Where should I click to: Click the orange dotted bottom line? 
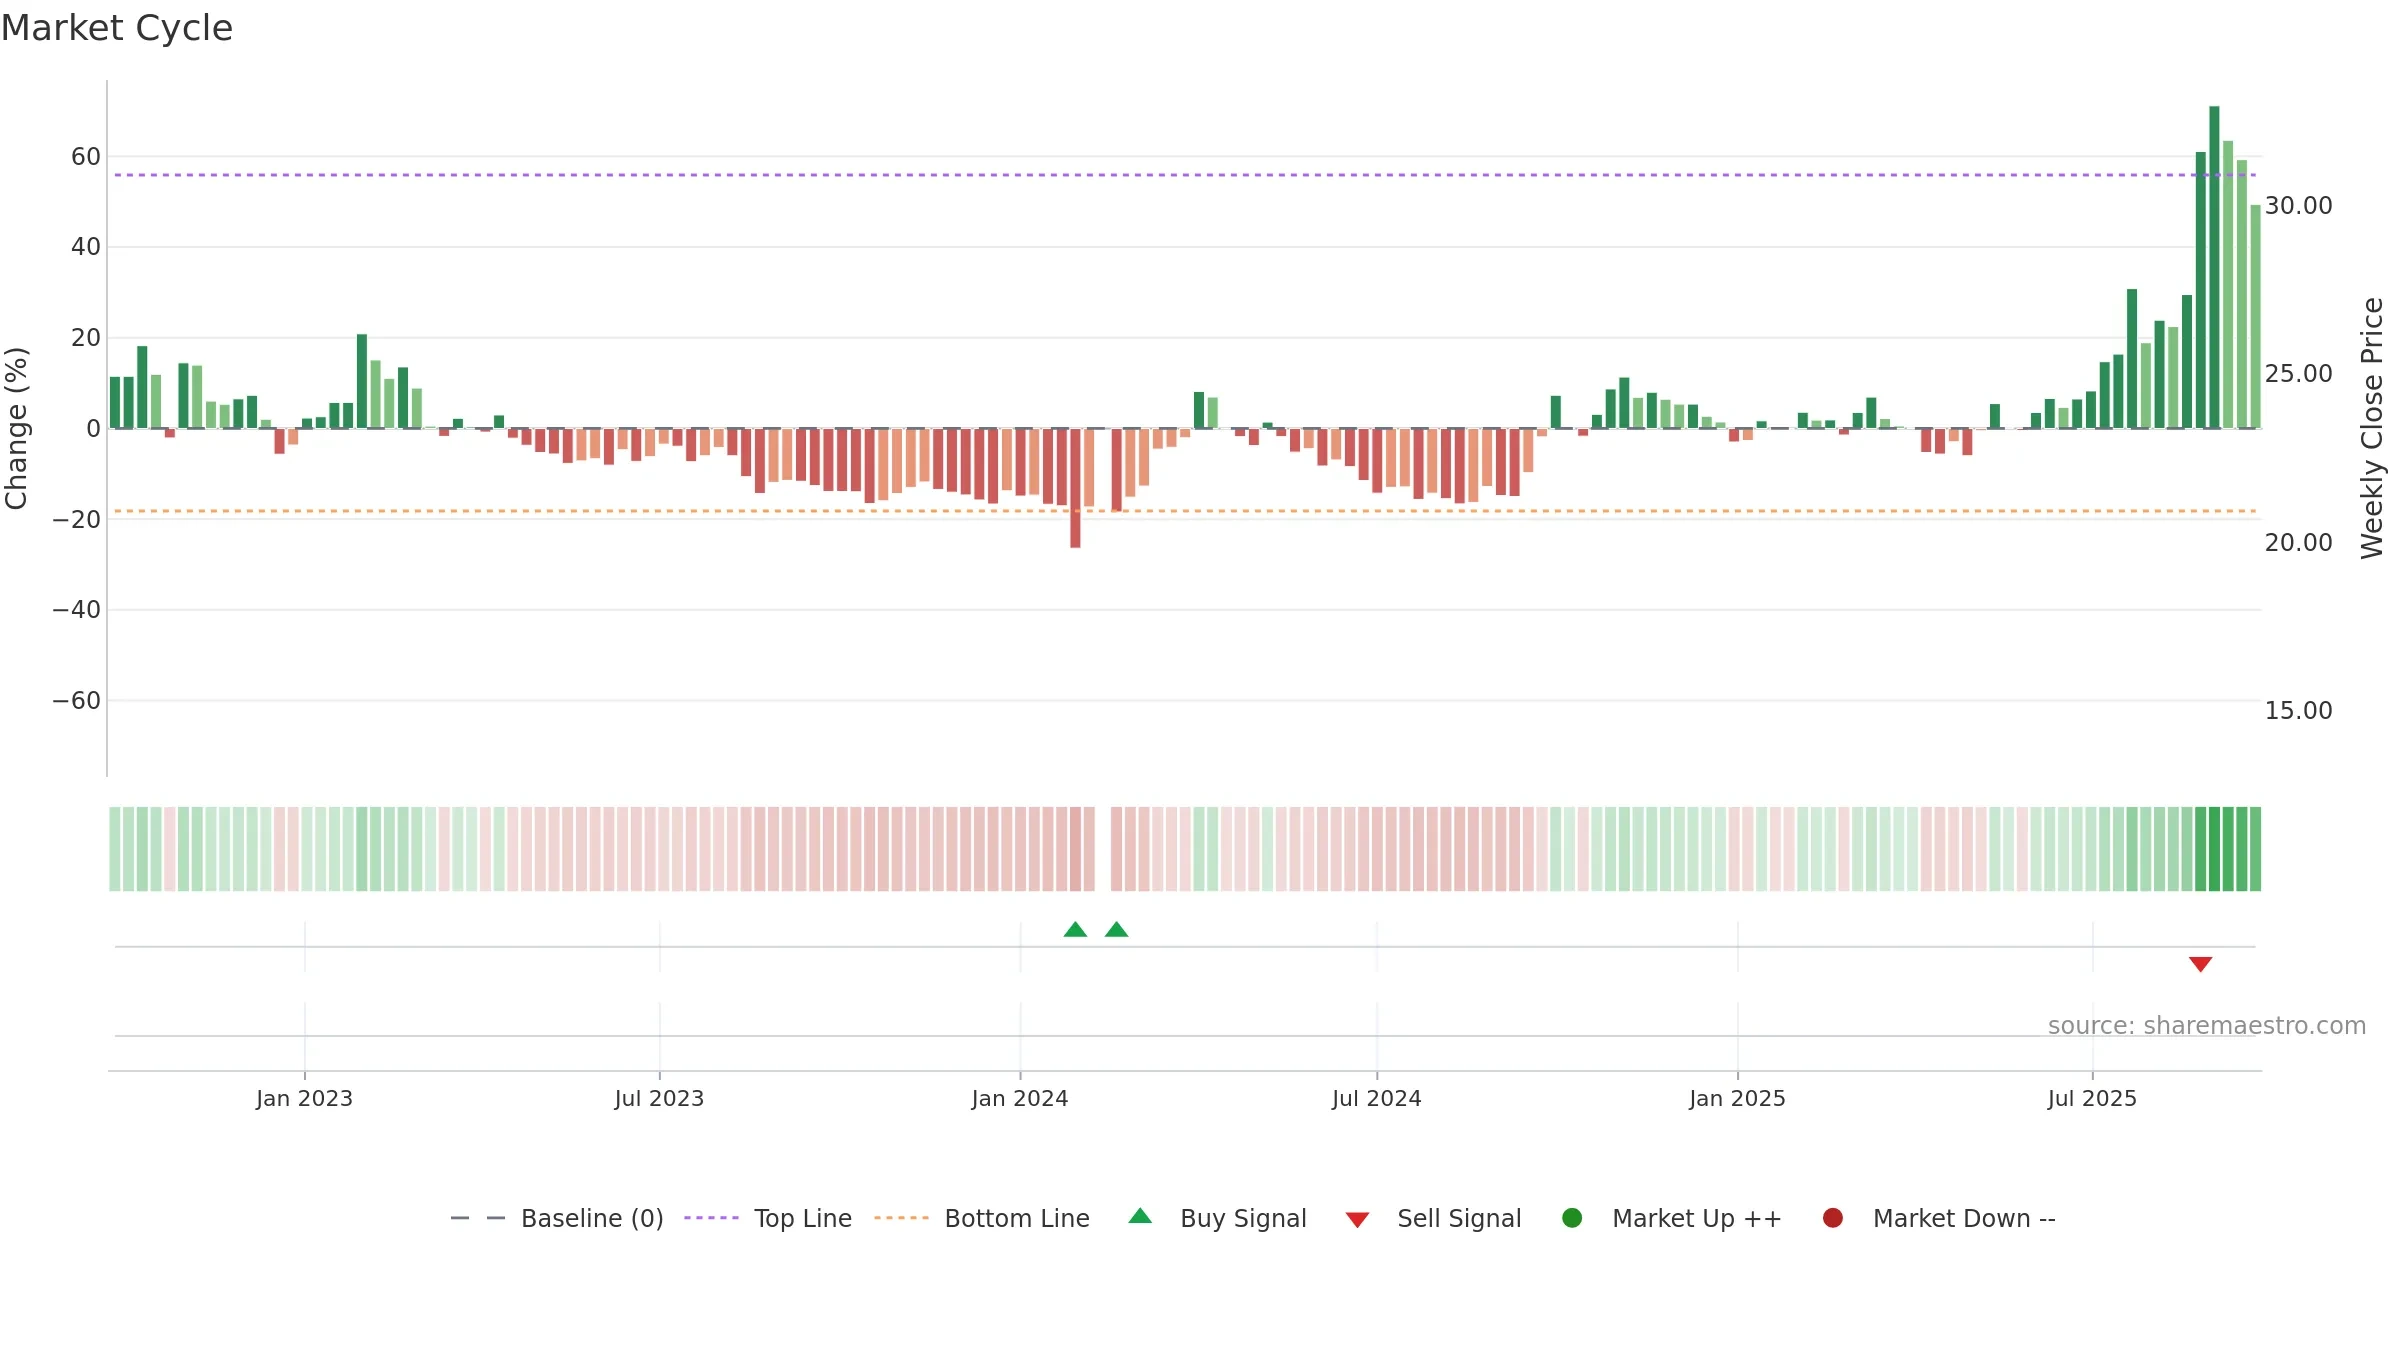[1185, 511]
